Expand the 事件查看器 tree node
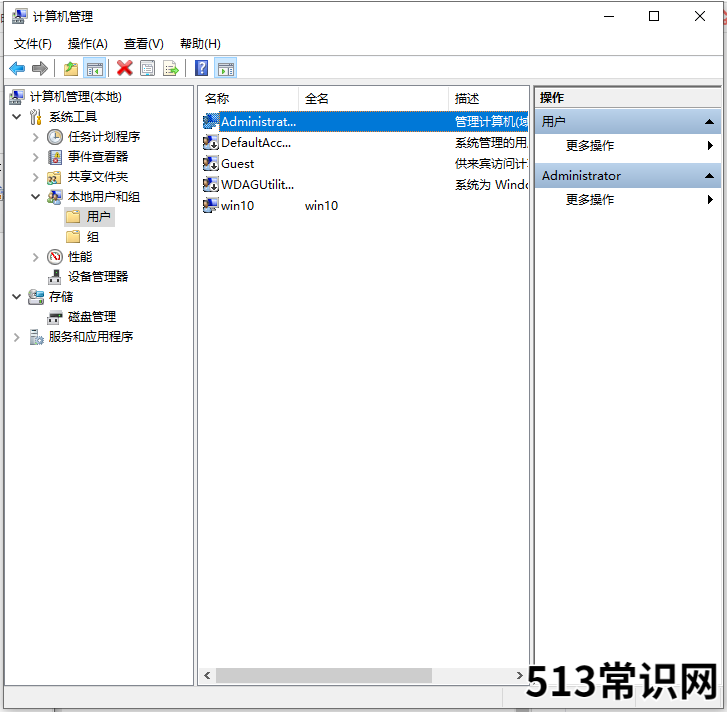The image size is (727, 712). 36,157
